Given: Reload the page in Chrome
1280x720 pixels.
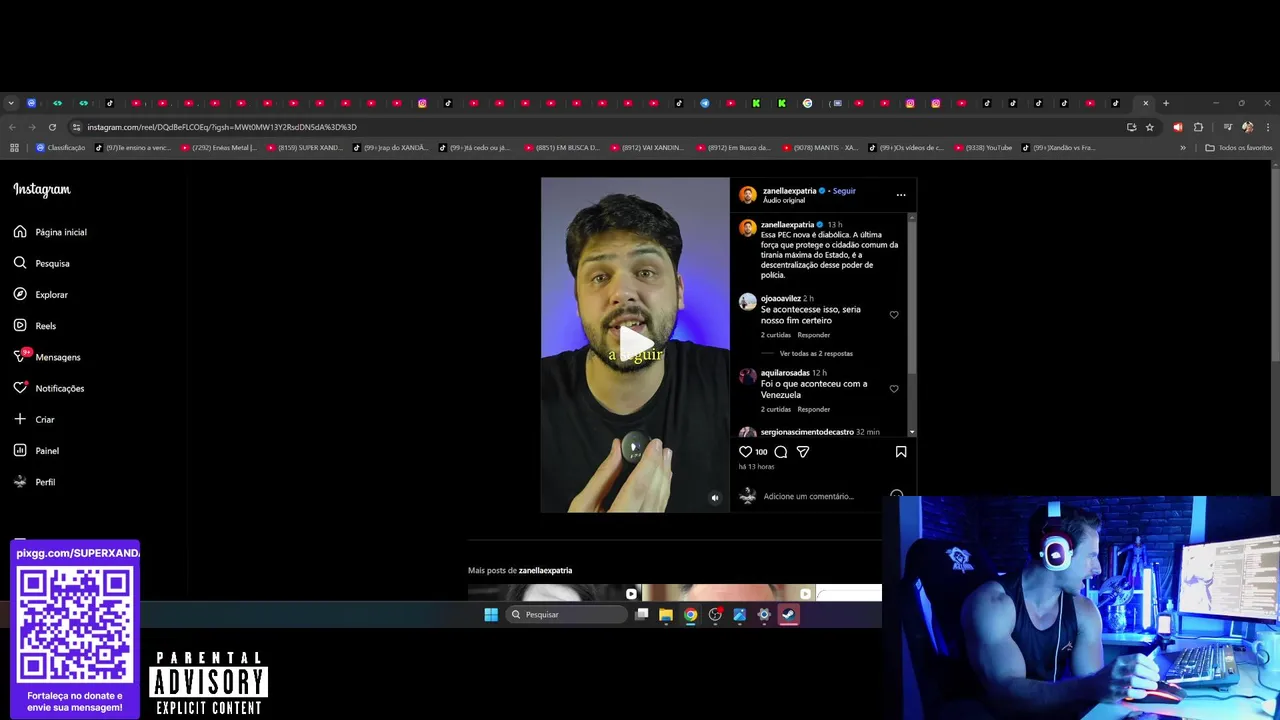Looking at the screenshot, I should click(x=52, y=127).
